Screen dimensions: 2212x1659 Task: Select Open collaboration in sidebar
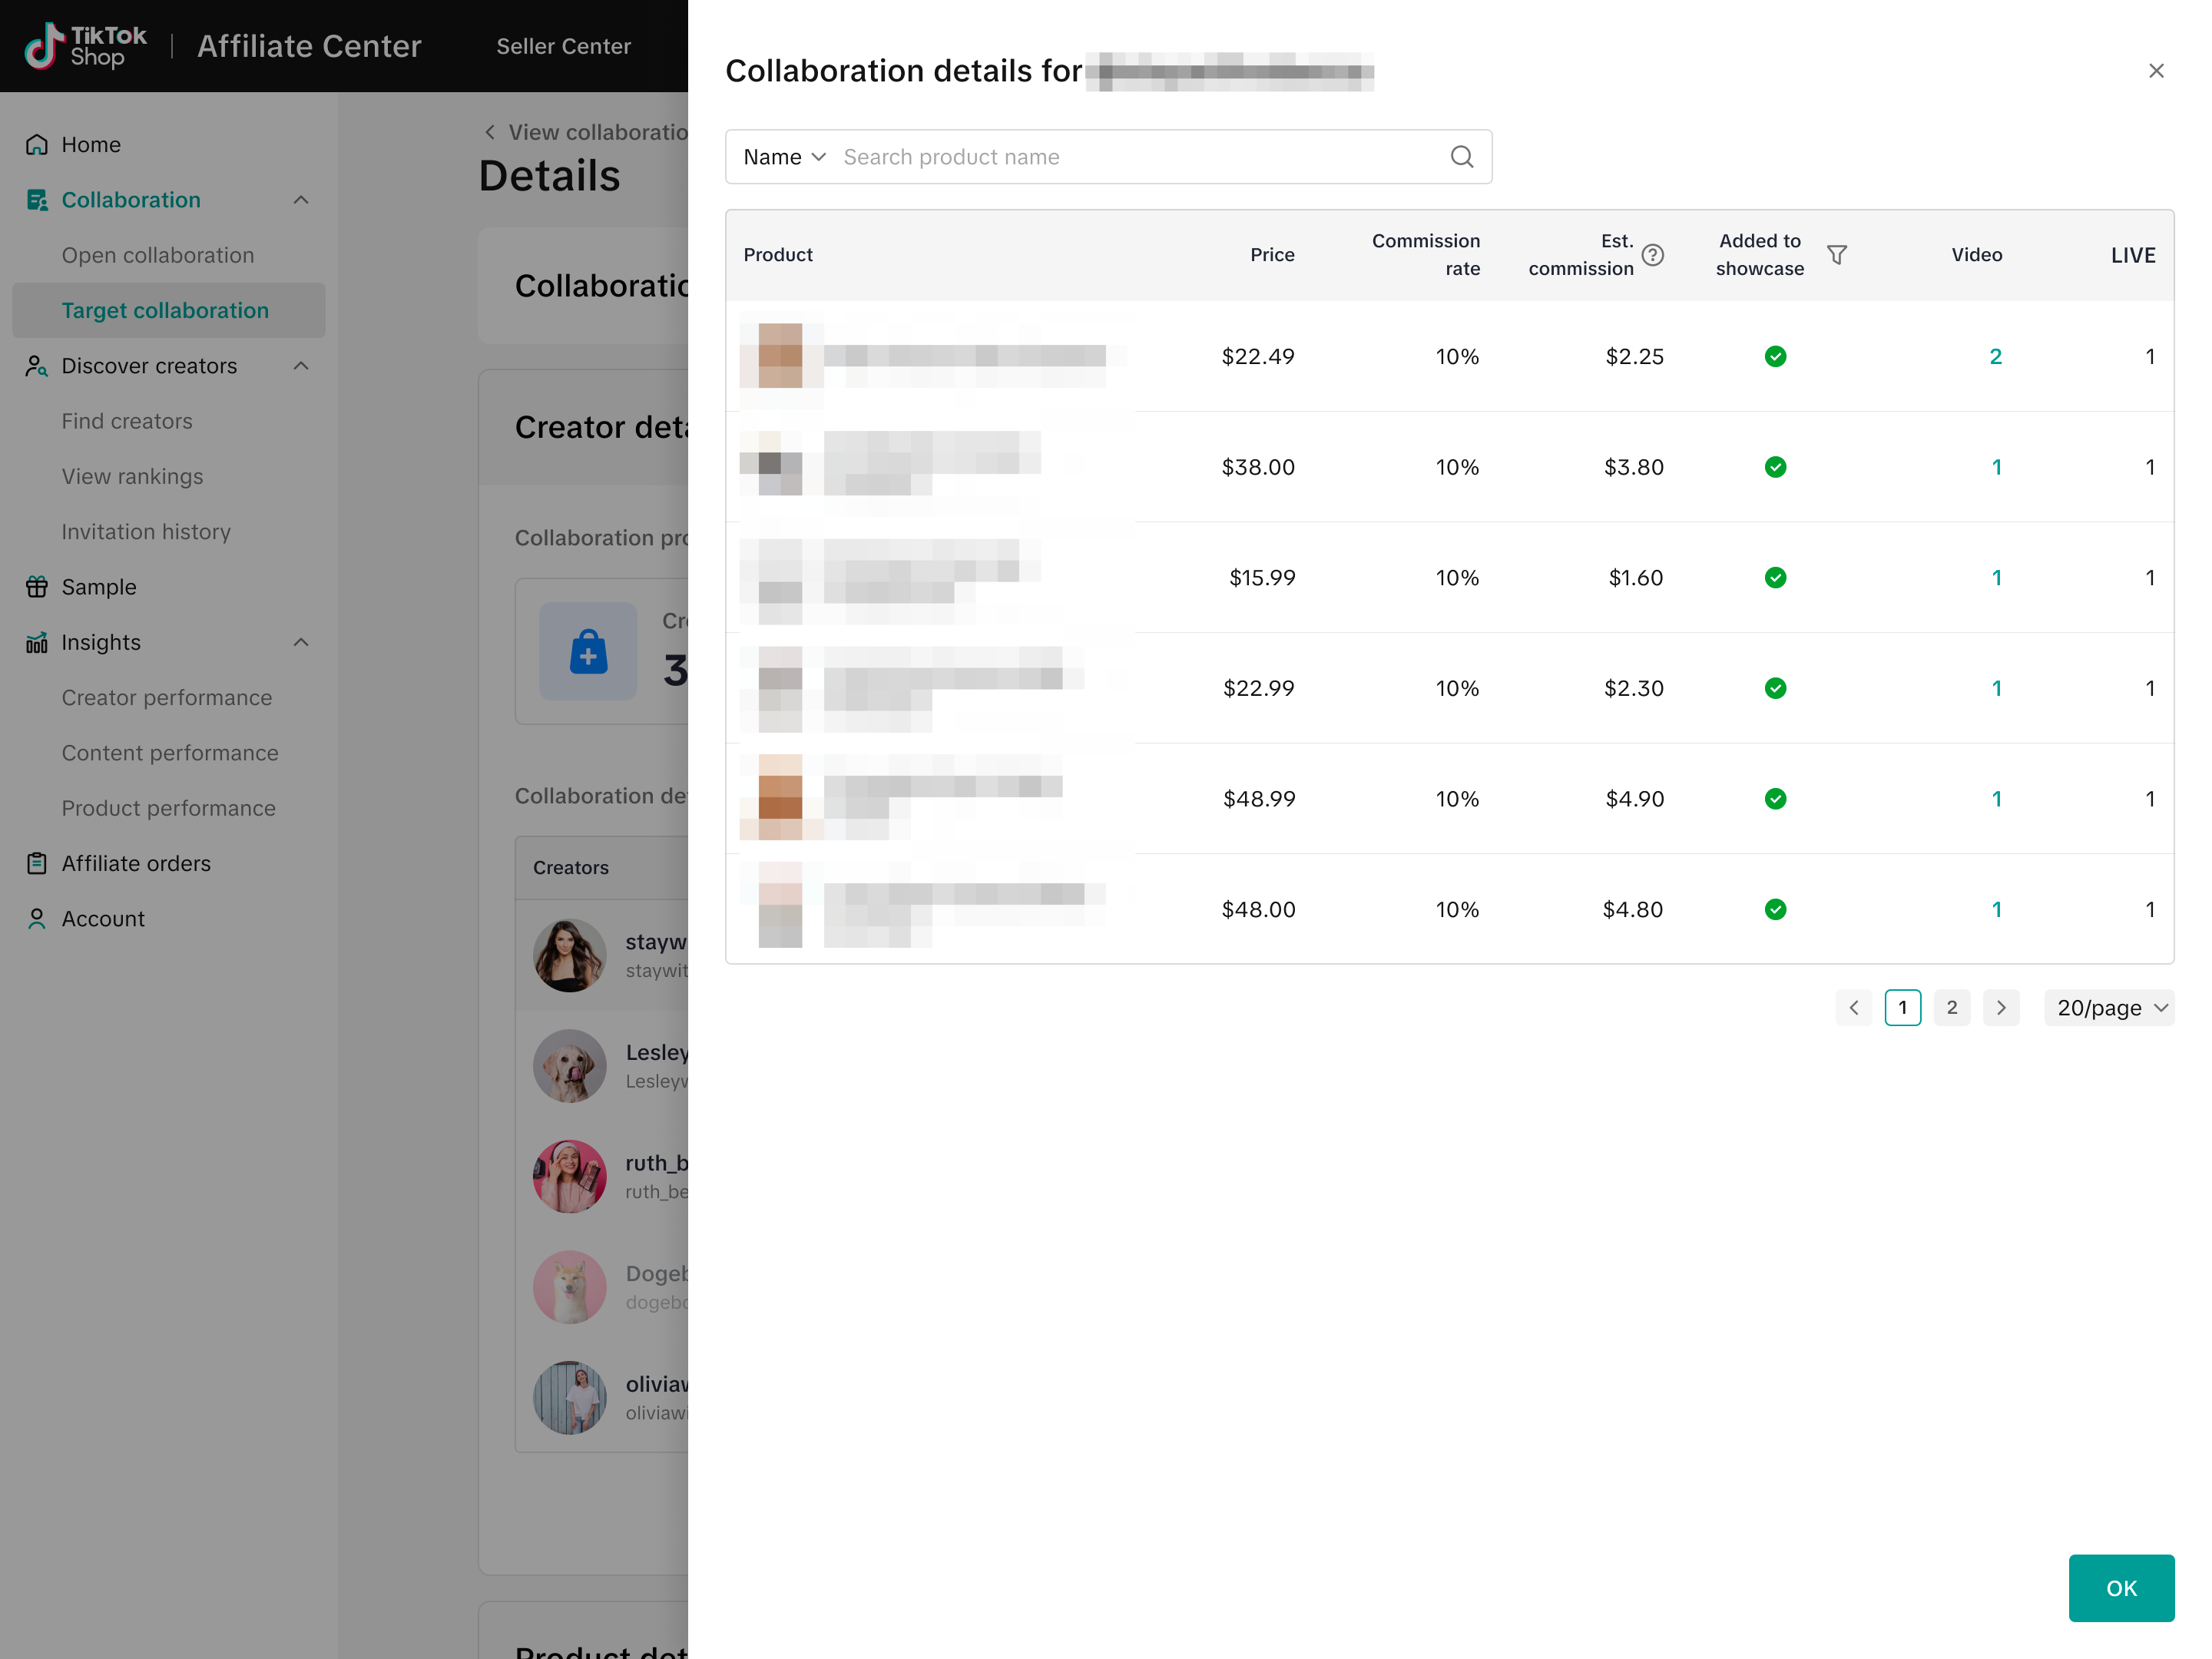pyautogui.click(x=158, y=255)
